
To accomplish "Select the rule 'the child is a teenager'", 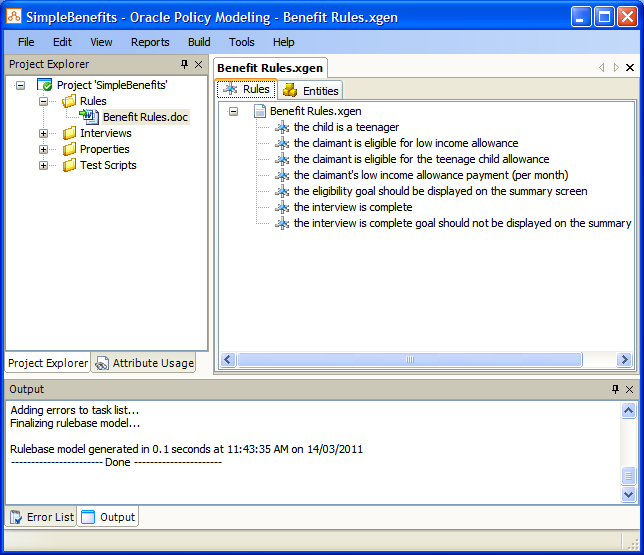I will (x=346, y=127).
